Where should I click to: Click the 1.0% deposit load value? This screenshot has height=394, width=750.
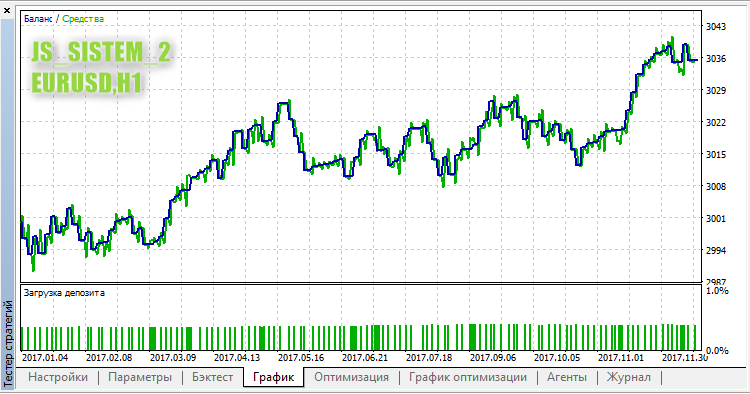coord(717,291)
